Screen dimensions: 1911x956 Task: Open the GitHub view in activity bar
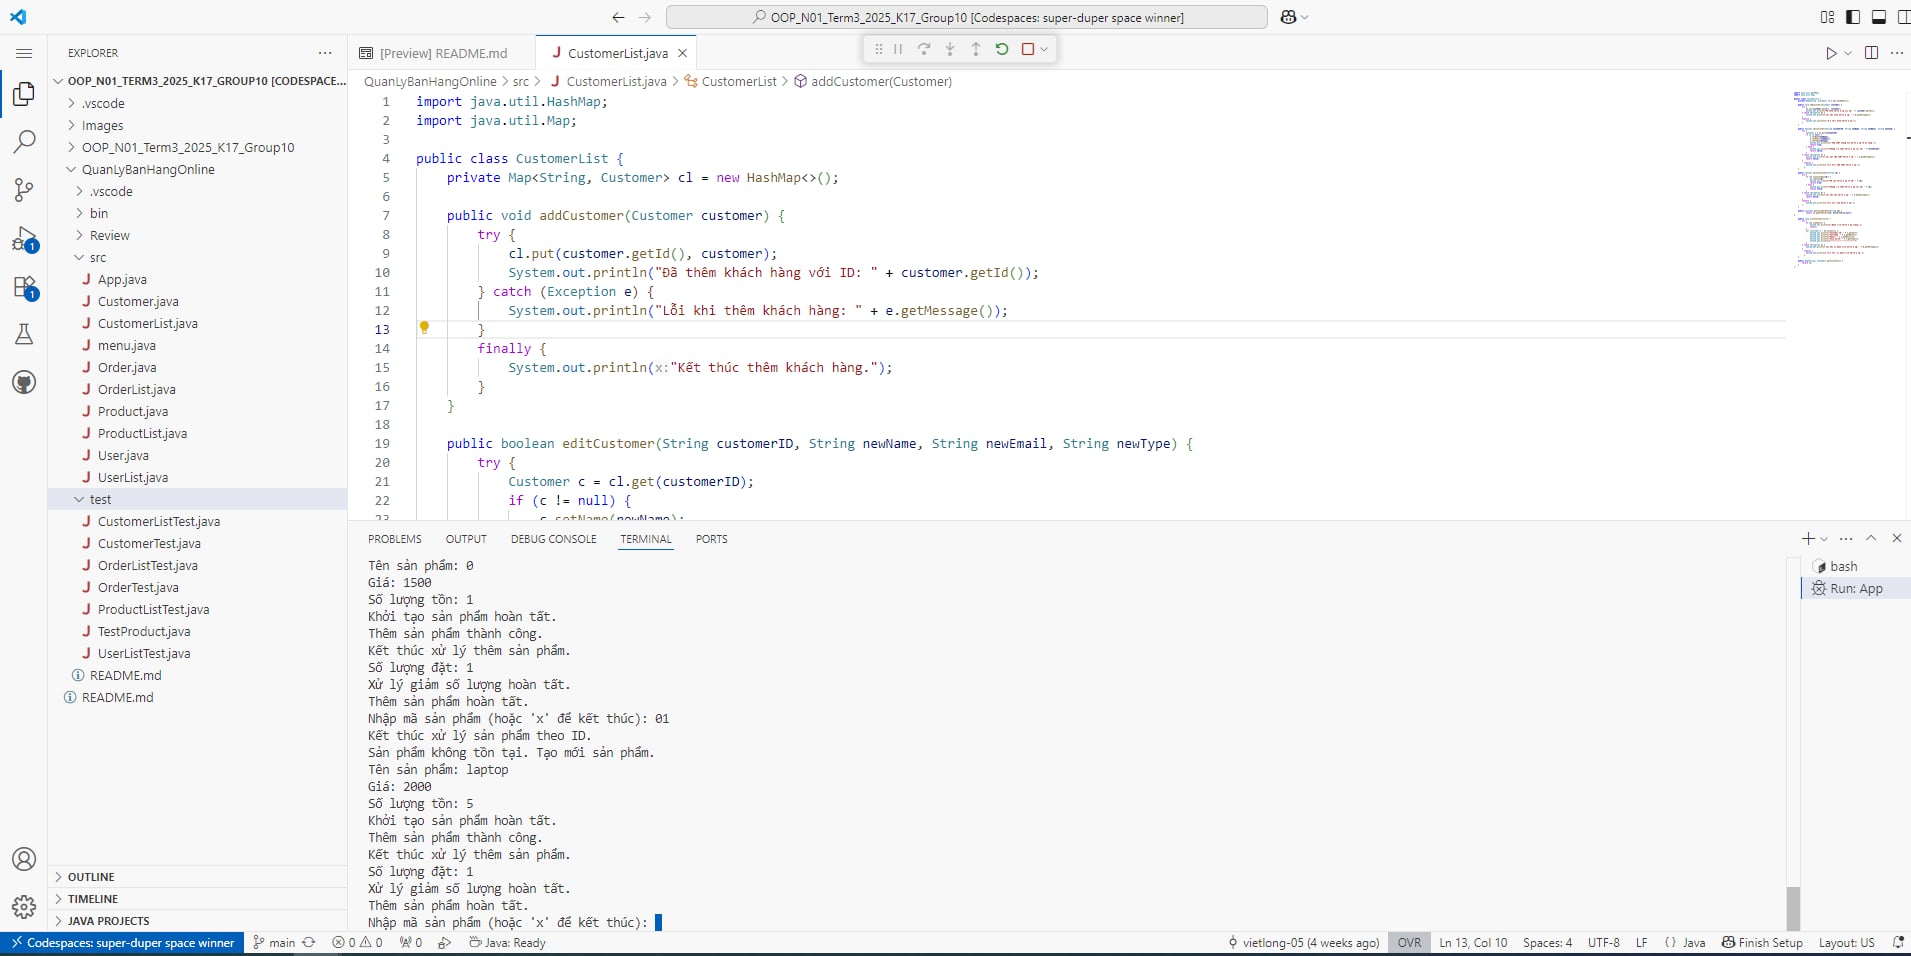pos(24,382)
